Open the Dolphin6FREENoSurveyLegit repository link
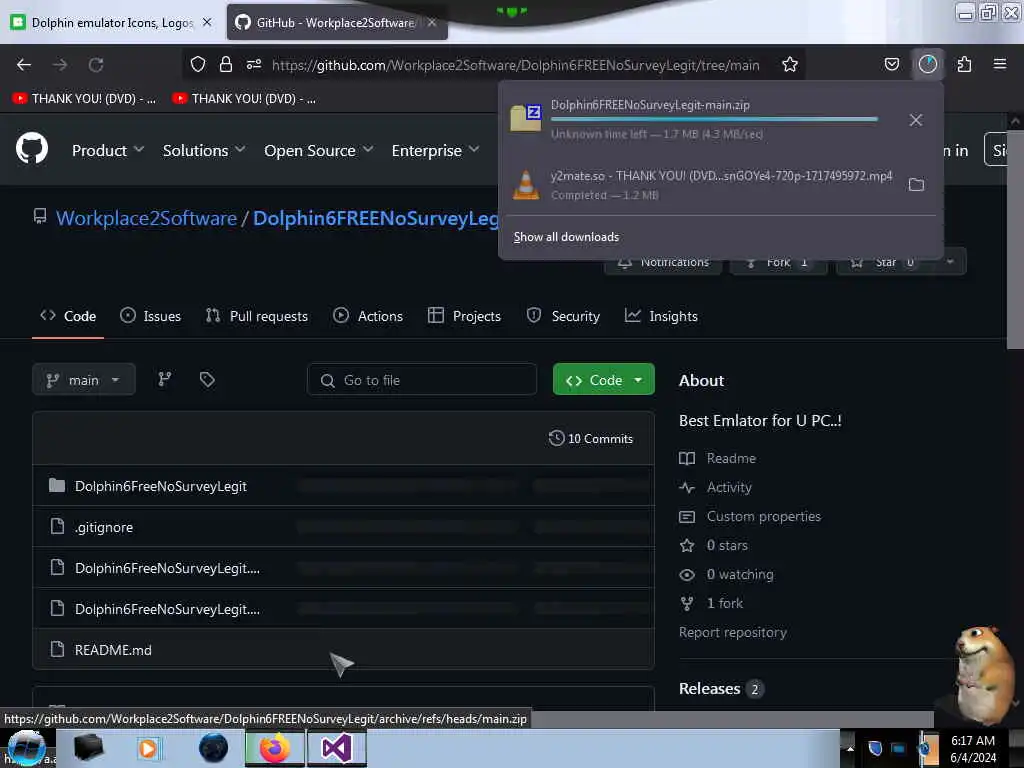 tap(376, 218)
